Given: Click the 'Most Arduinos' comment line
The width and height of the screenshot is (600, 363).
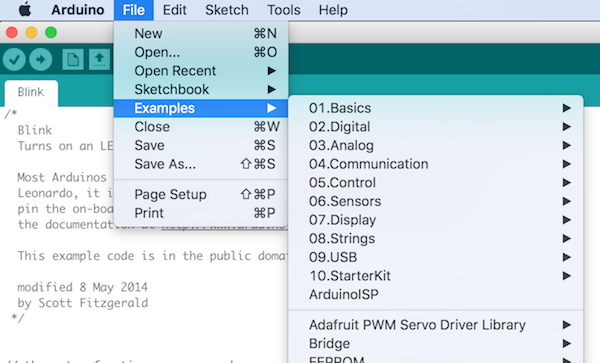Looking at the screenshot, I should [x=62, y=177].
